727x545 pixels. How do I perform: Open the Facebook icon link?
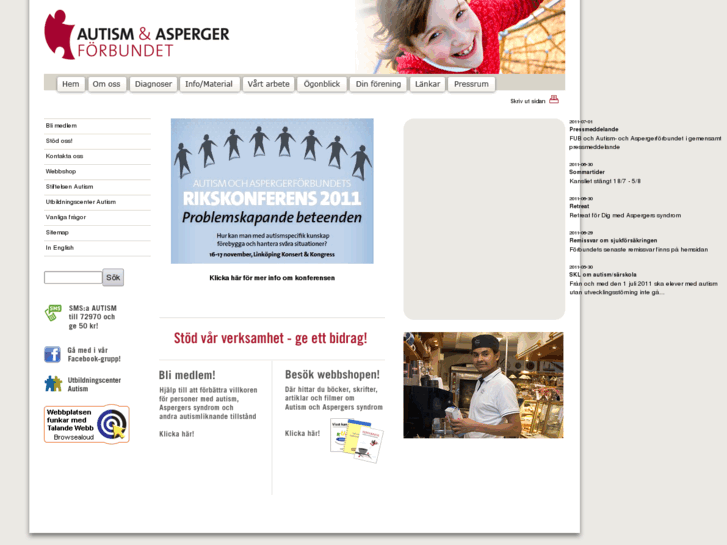[x=52, y=354]
